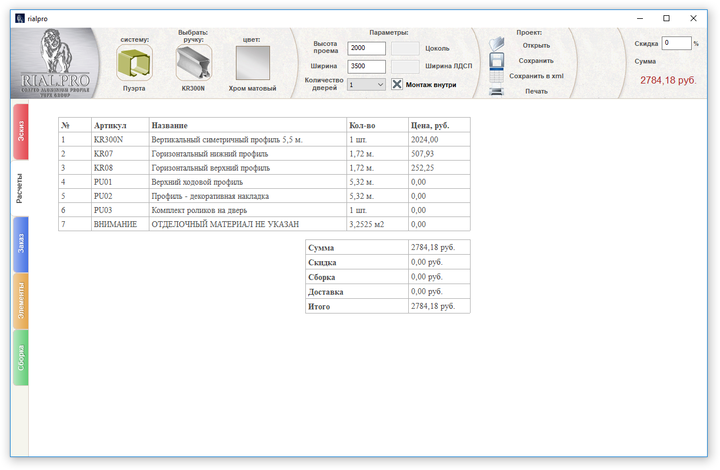Choose the KR300N handle profile icon
This screenshot has height=470, width=720.
(194, 63)
